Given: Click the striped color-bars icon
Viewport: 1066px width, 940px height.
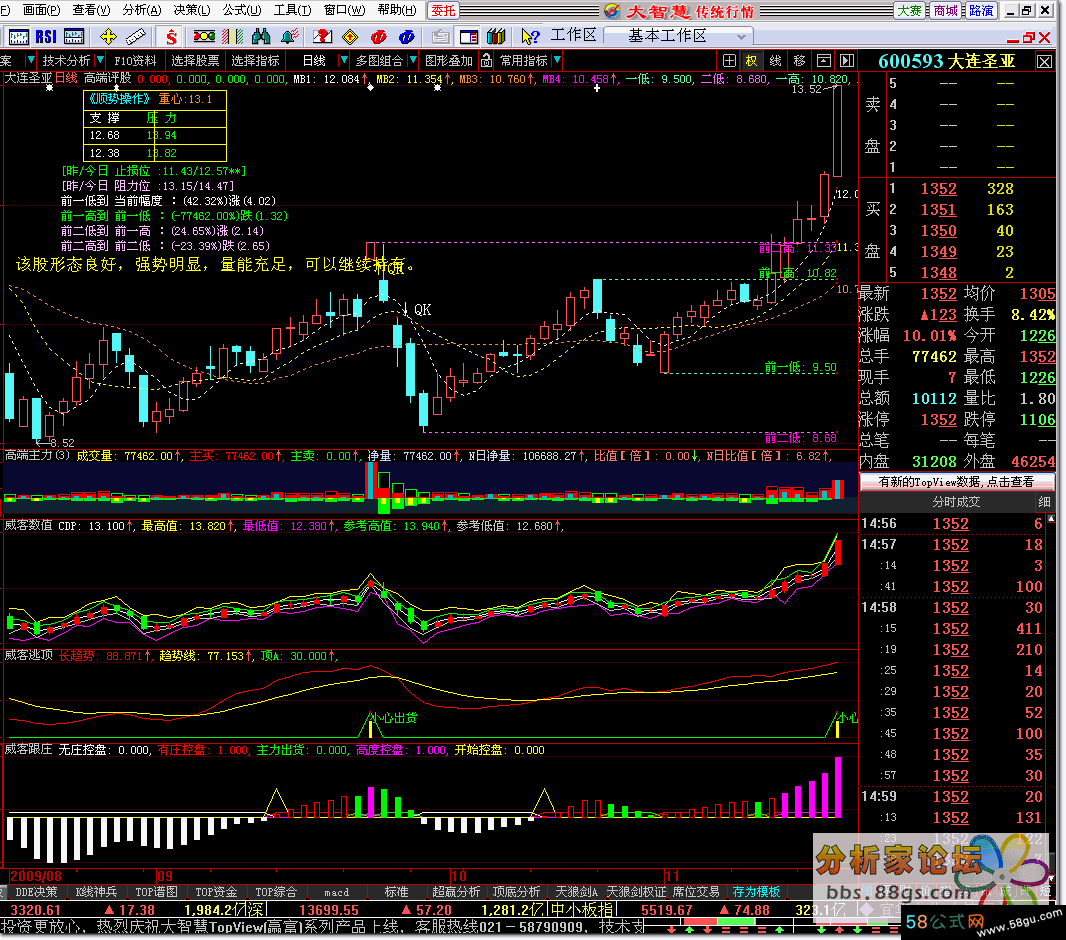Looking at the screenshot, I should (233, 37).
